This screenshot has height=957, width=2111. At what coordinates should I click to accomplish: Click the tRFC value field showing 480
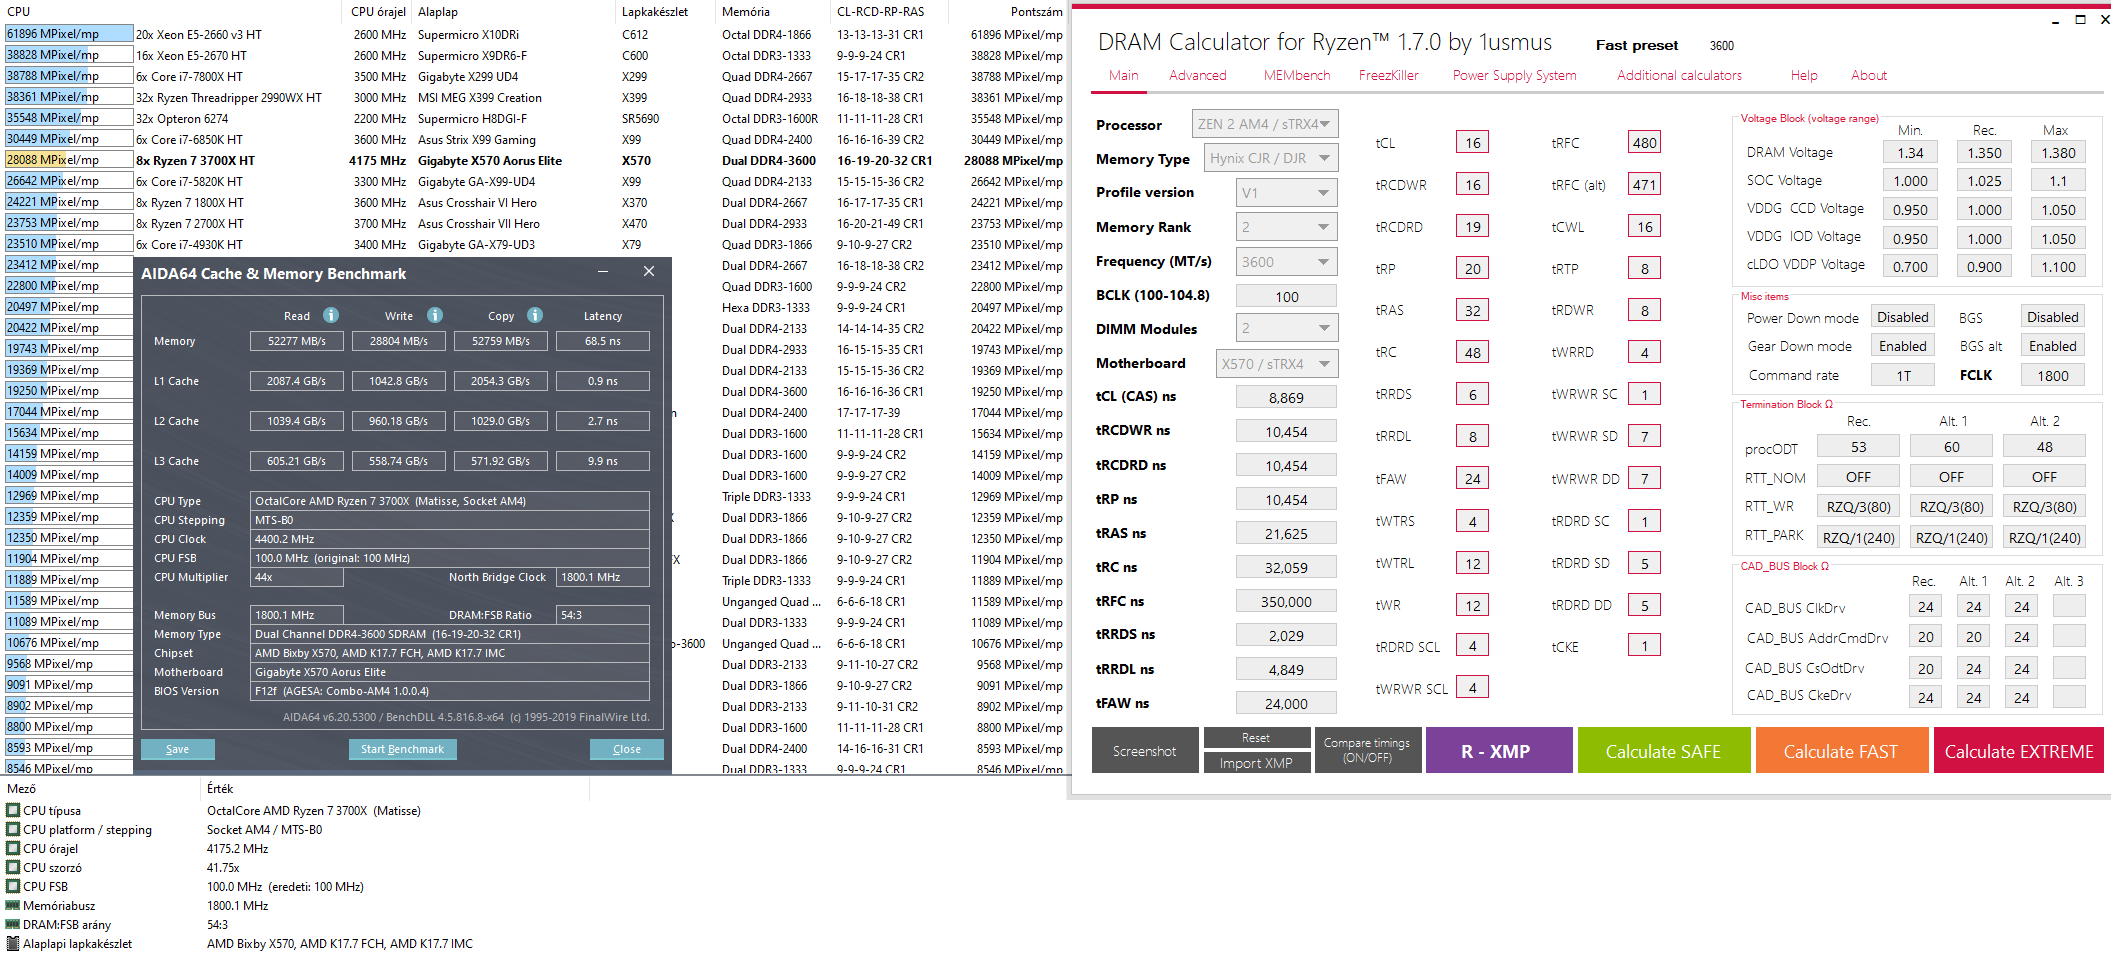1644,142
